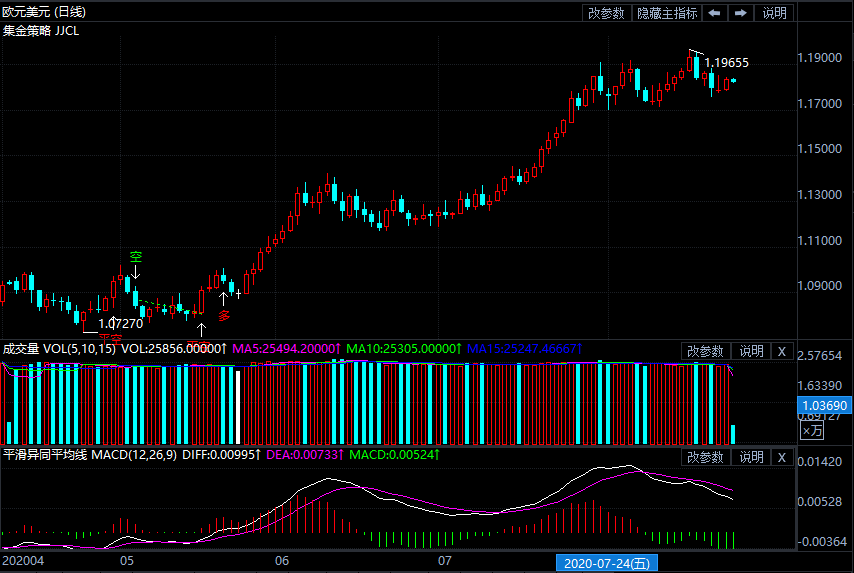Open 改参数 in the MACD panel

tap(705, 457)
